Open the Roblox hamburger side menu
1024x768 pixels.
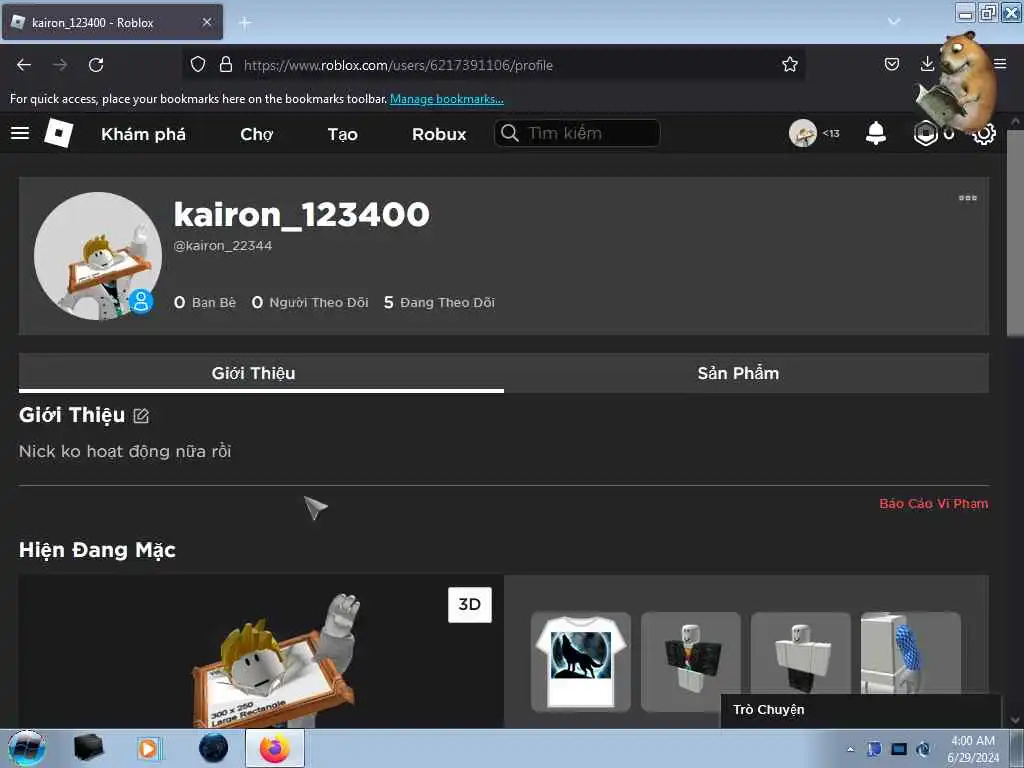[x=20, y=133]
